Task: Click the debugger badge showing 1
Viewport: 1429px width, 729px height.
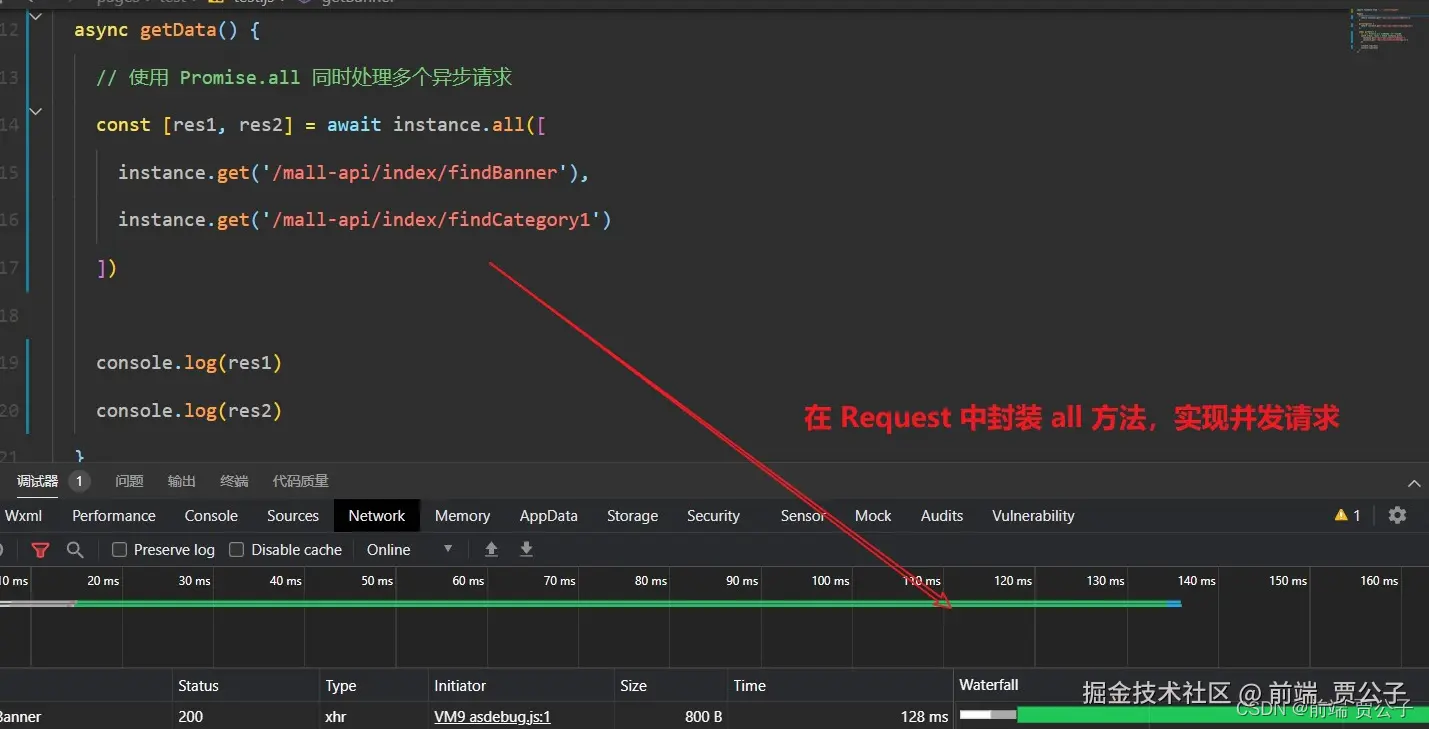Action: pyautogui.click(x=79, y=481)
